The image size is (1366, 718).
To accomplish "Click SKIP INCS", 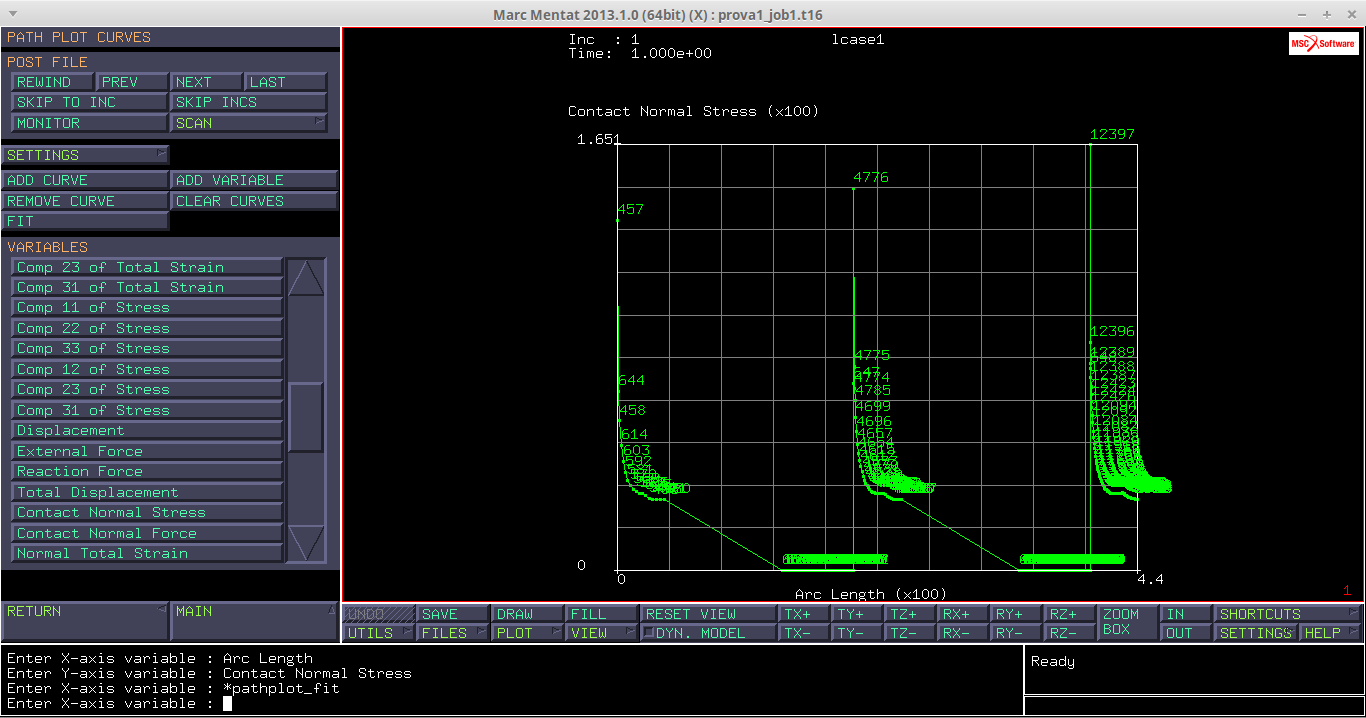I will 249,102.
